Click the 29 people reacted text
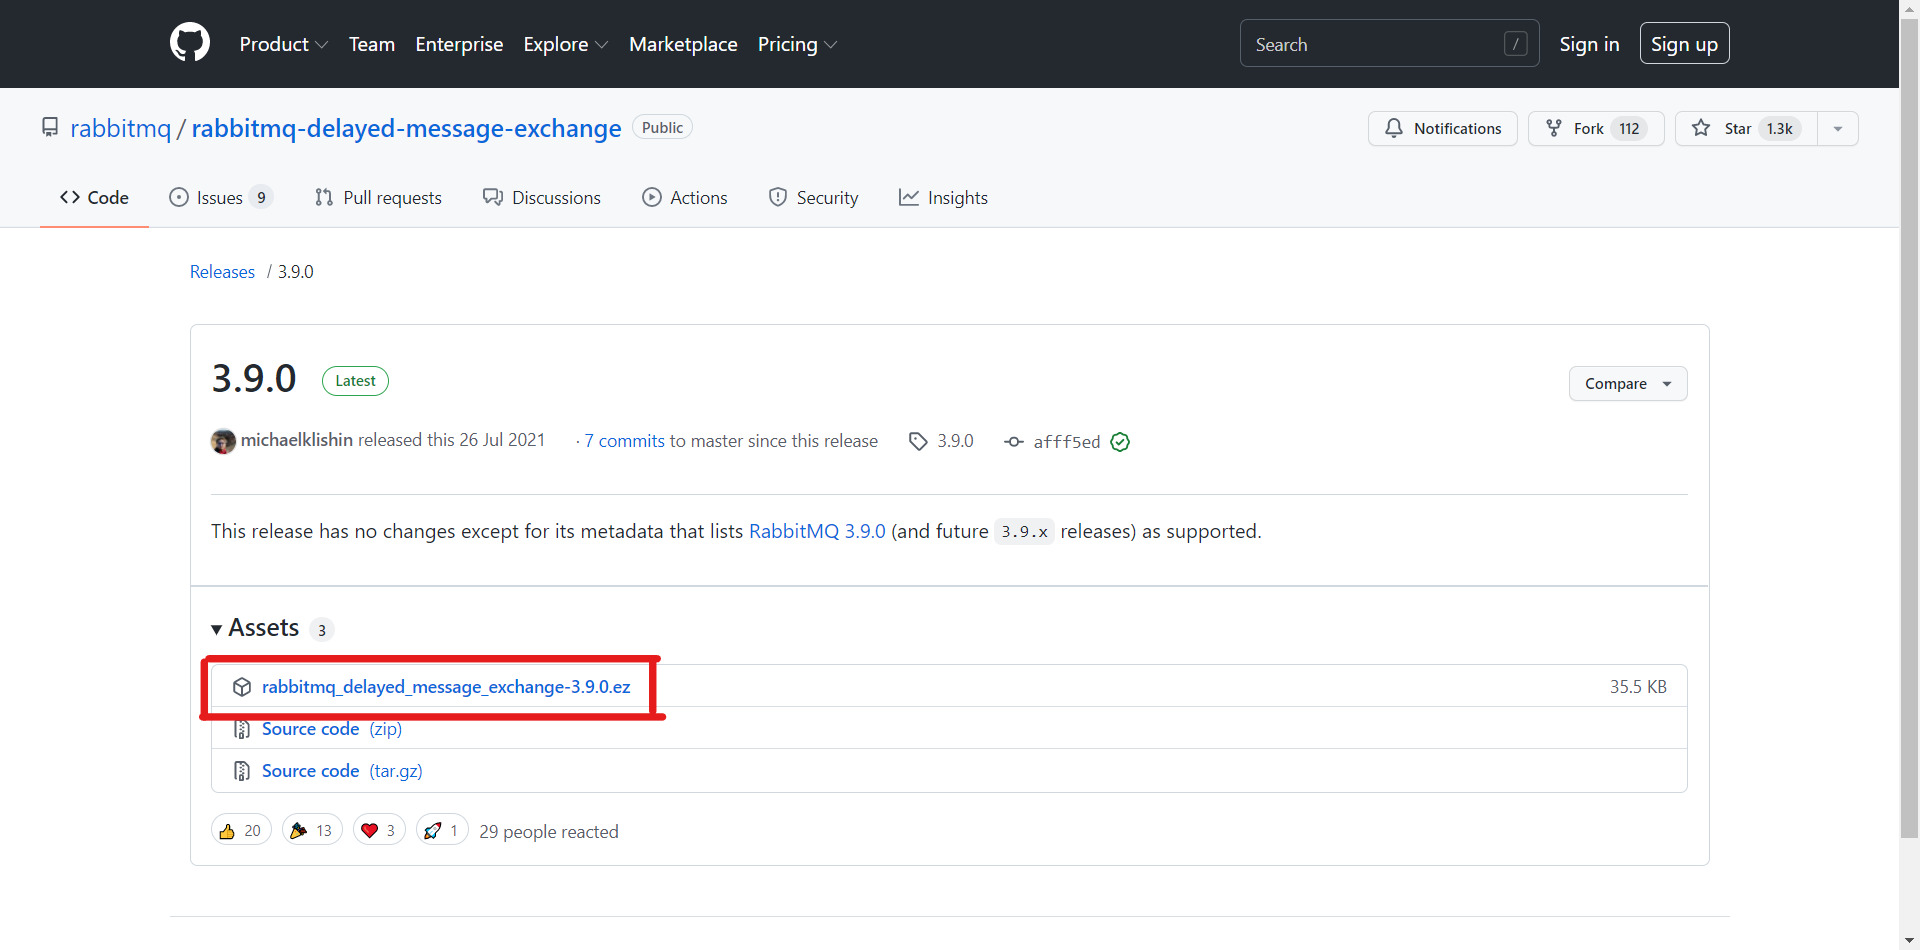Screen dimensions: 1920x950 549,832
